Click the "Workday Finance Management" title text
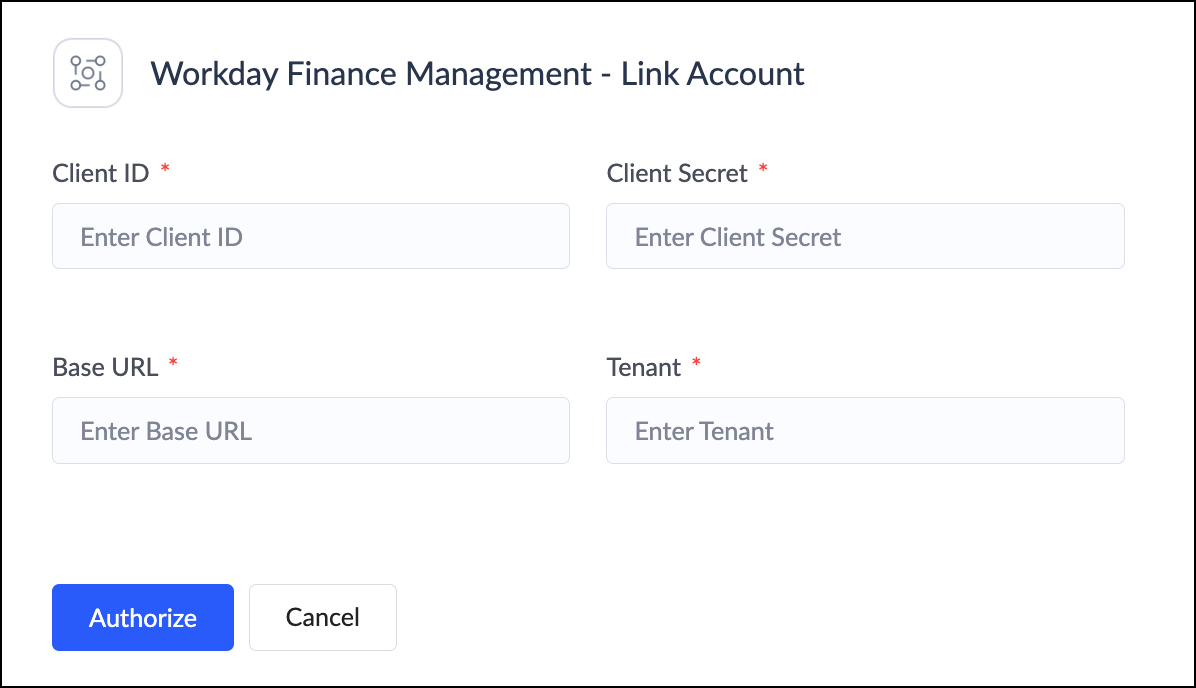This screenshot has height=688, width=1196. [371, 74]
